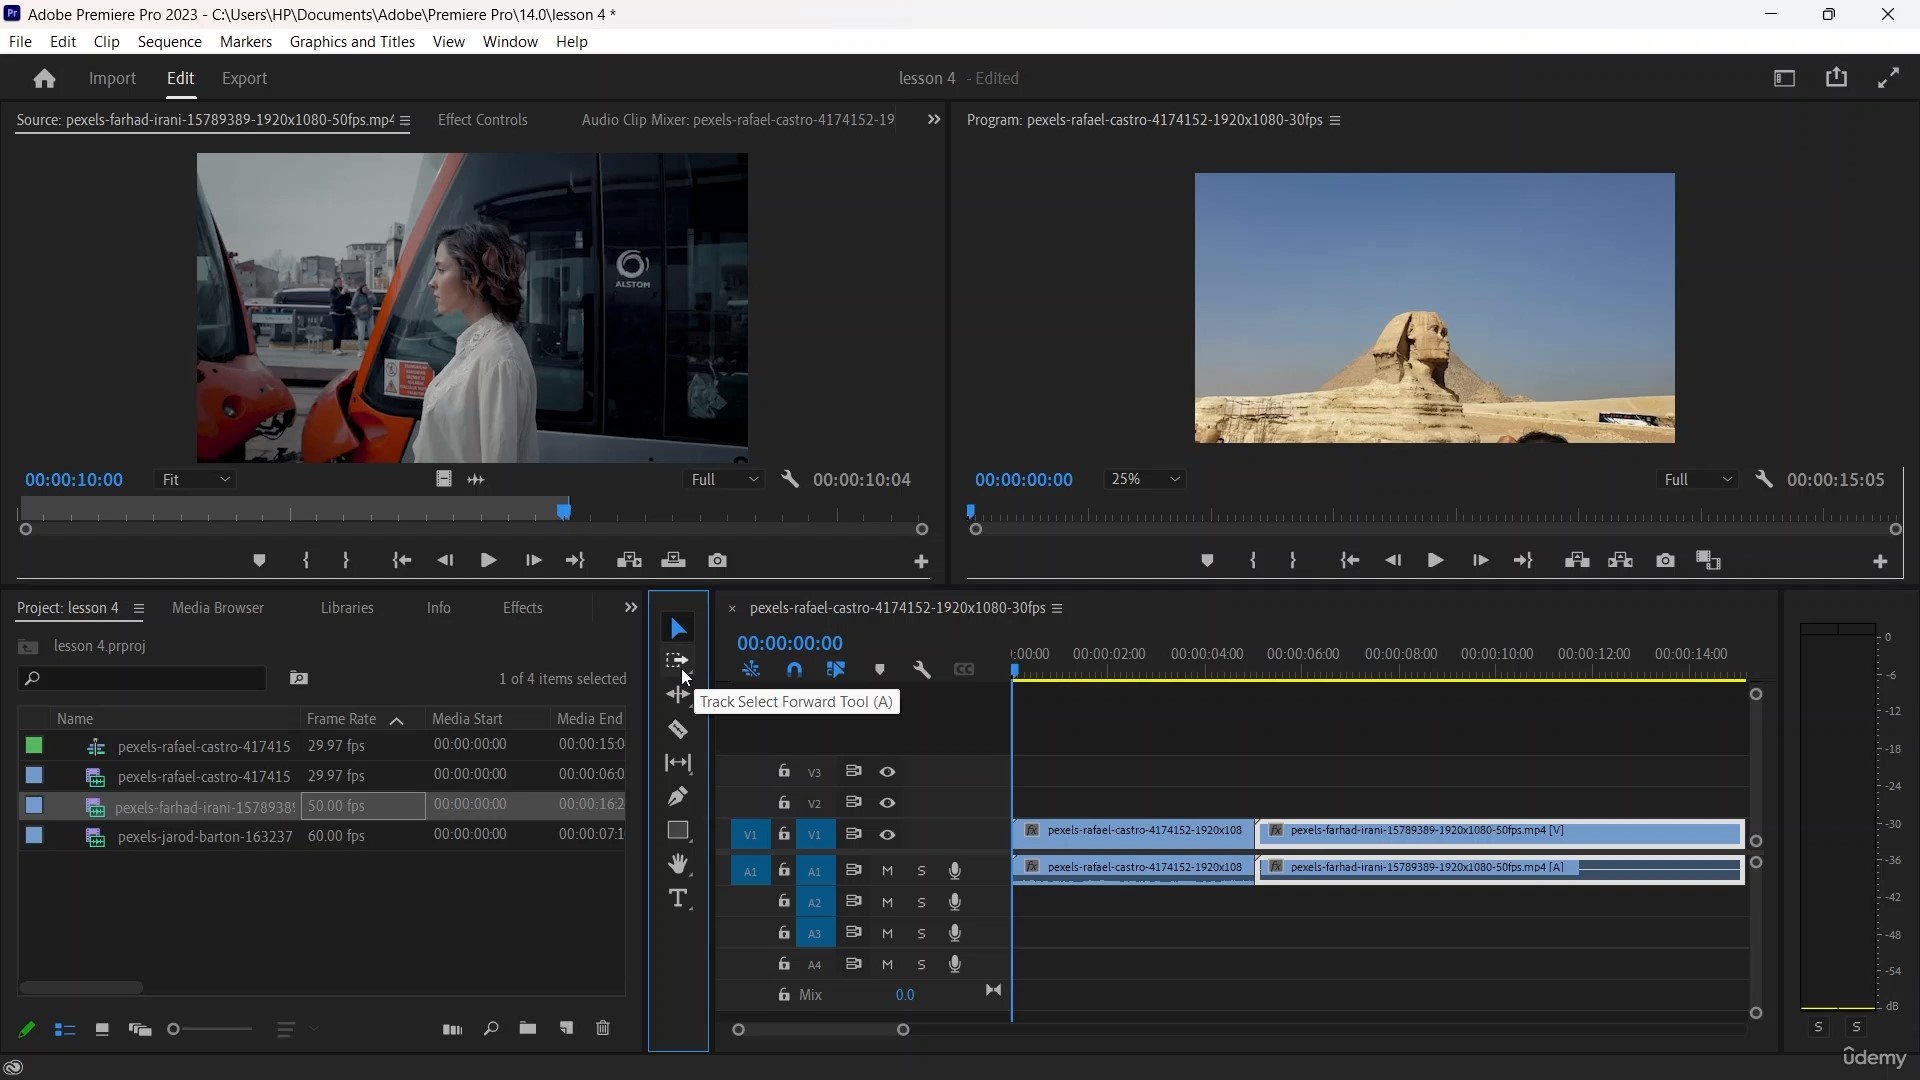Delete selected item with trash icon
The image size is (1920, 1080).
(603, 1029)
